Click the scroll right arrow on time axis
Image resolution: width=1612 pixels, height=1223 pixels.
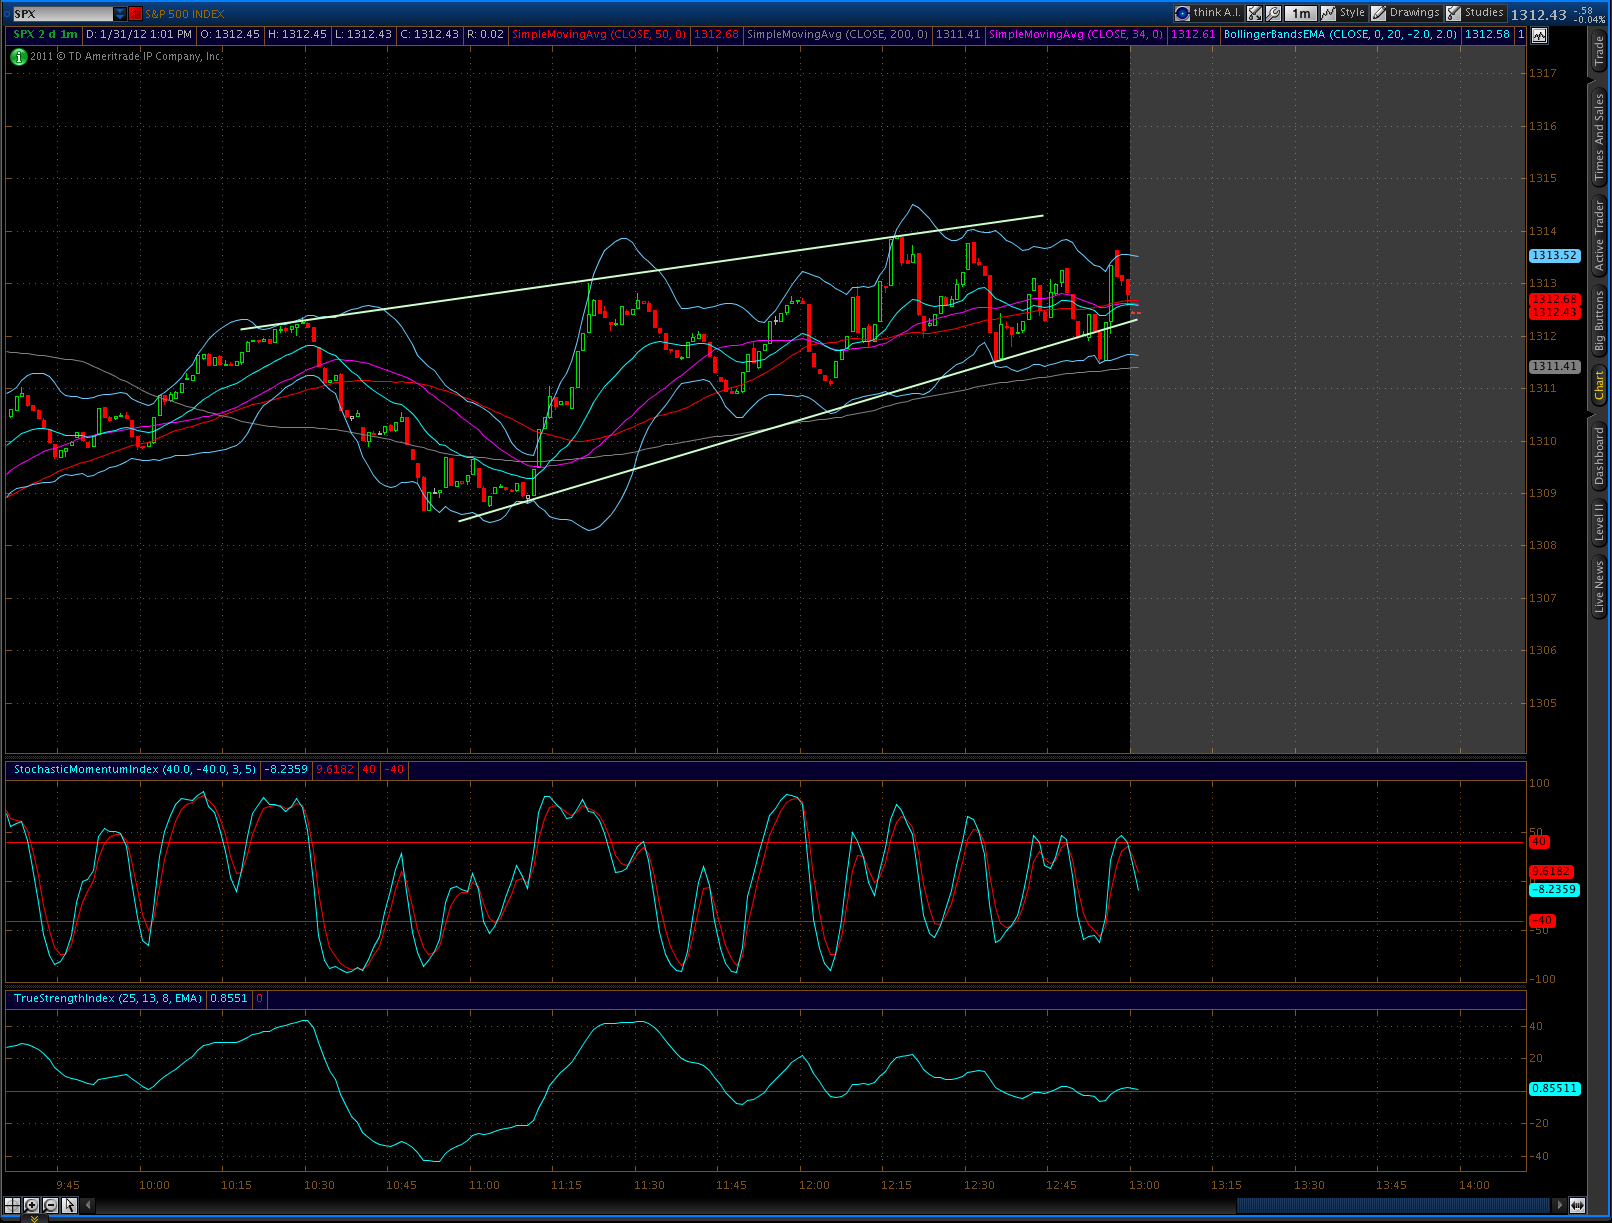click(x=1558, y=1205)
